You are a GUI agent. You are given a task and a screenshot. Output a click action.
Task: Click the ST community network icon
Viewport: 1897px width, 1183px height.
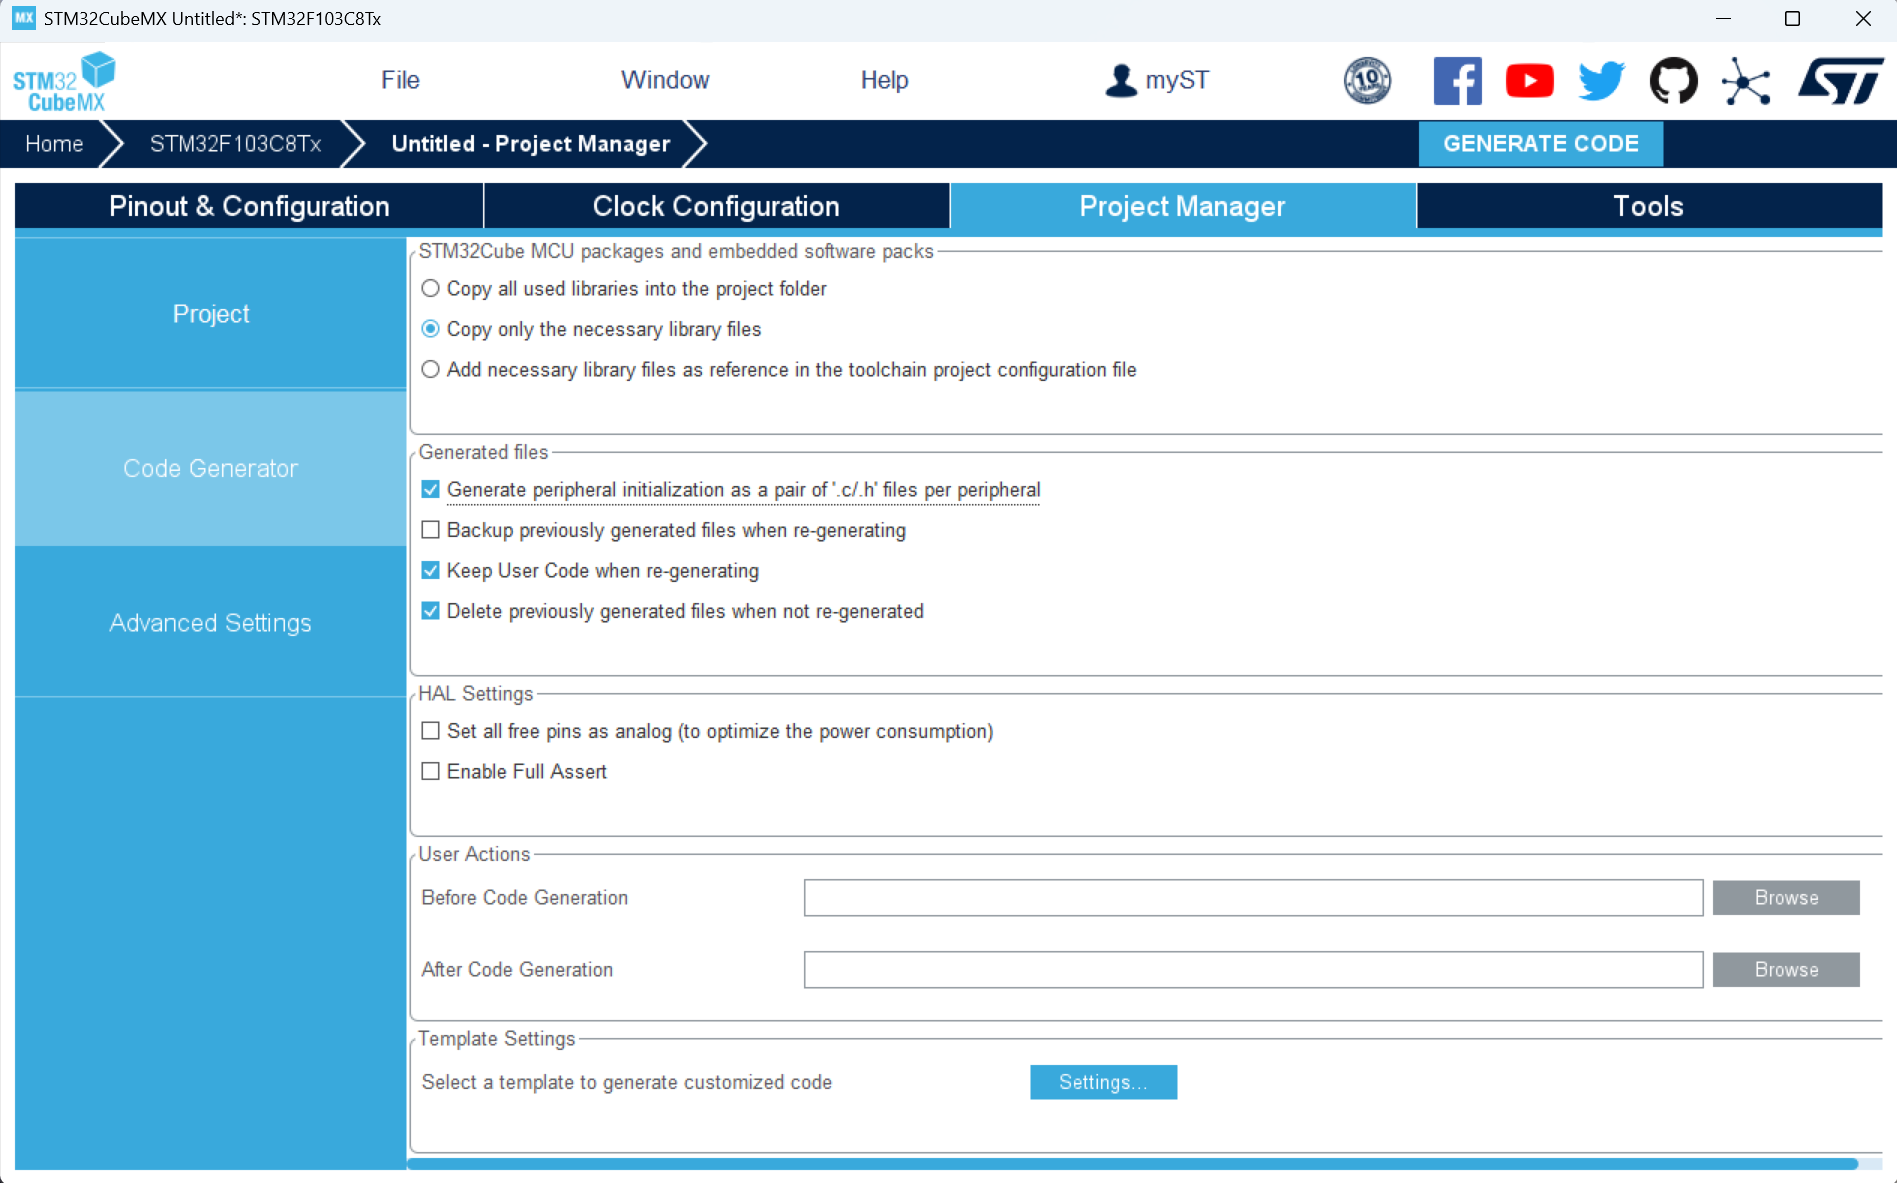pyautogui.click(x=1746, y=81)
